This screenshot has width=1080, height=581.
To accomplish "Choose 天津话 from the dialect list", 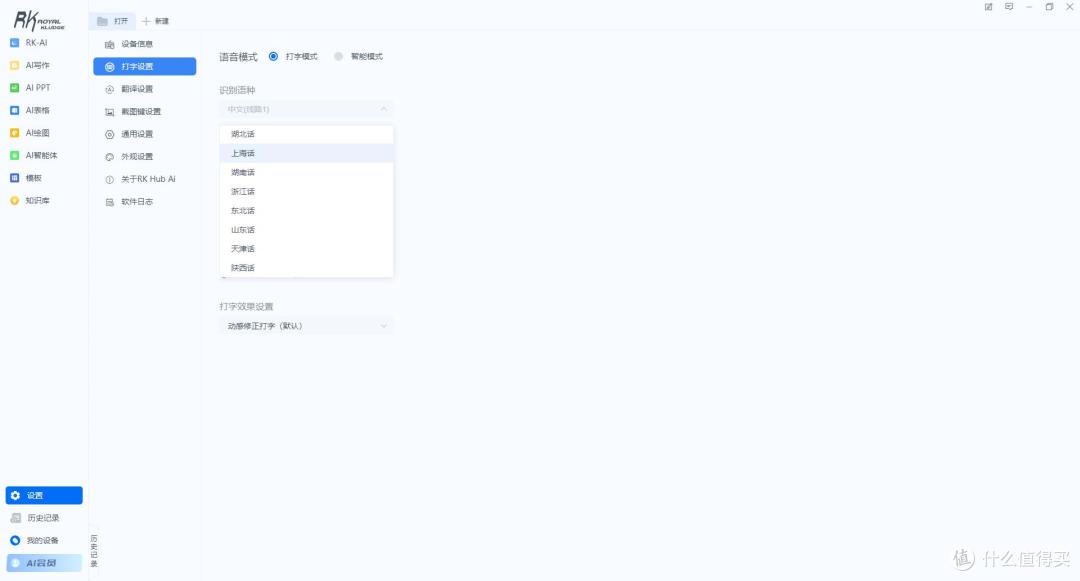I will coord(307,249).
